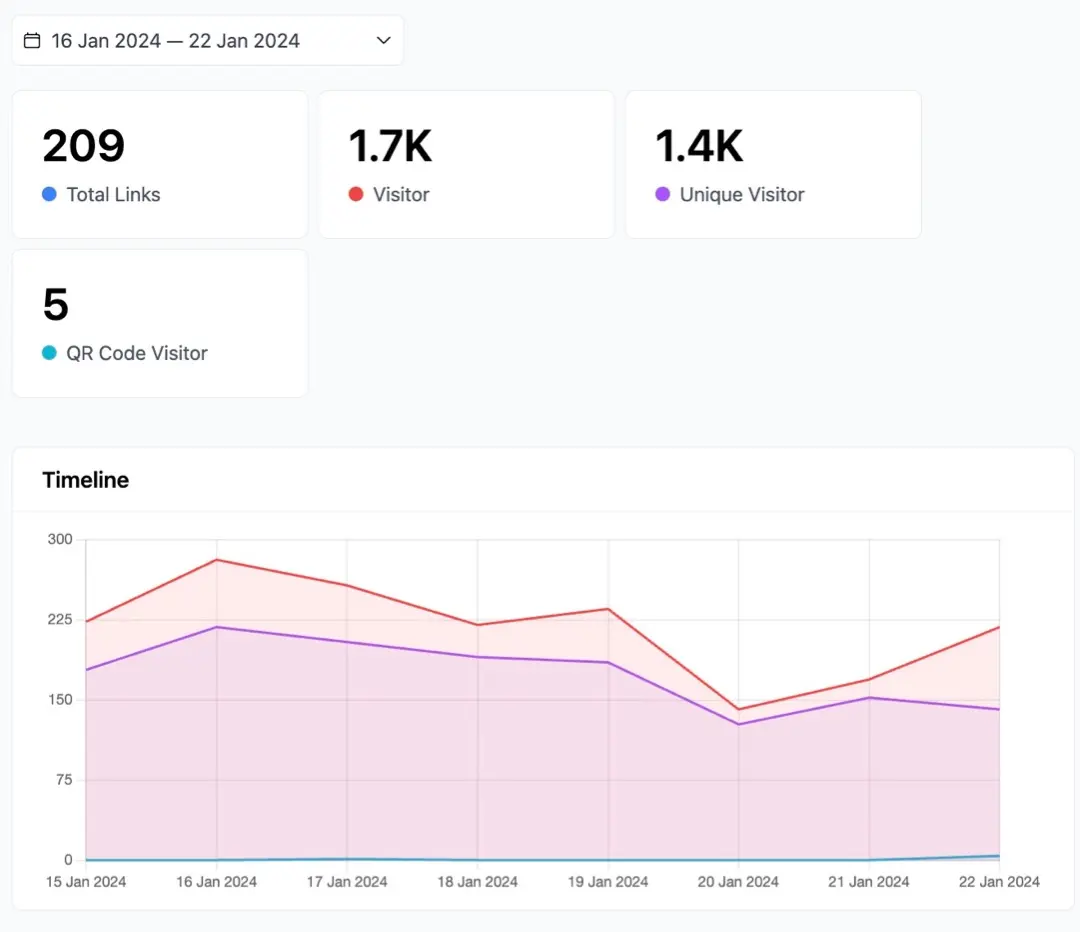Click the 18 Jan 2024 axis label
1080x932 pixels.
(x=477, y=882)
